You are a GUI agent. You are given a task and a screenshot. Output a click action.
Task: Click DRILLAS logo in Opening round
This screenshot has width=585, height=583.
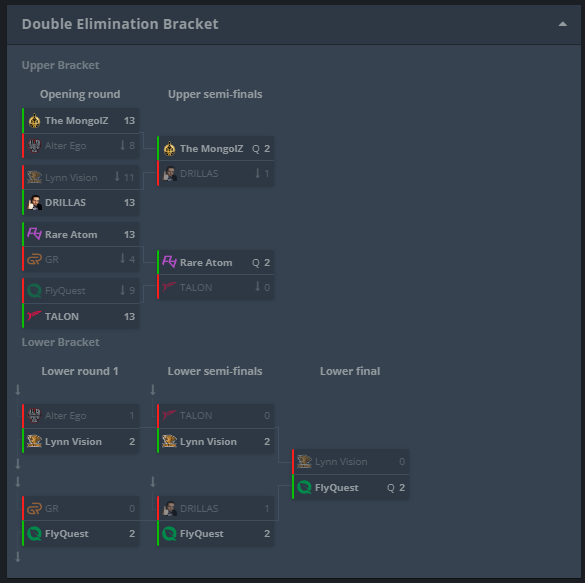(34, 203)
